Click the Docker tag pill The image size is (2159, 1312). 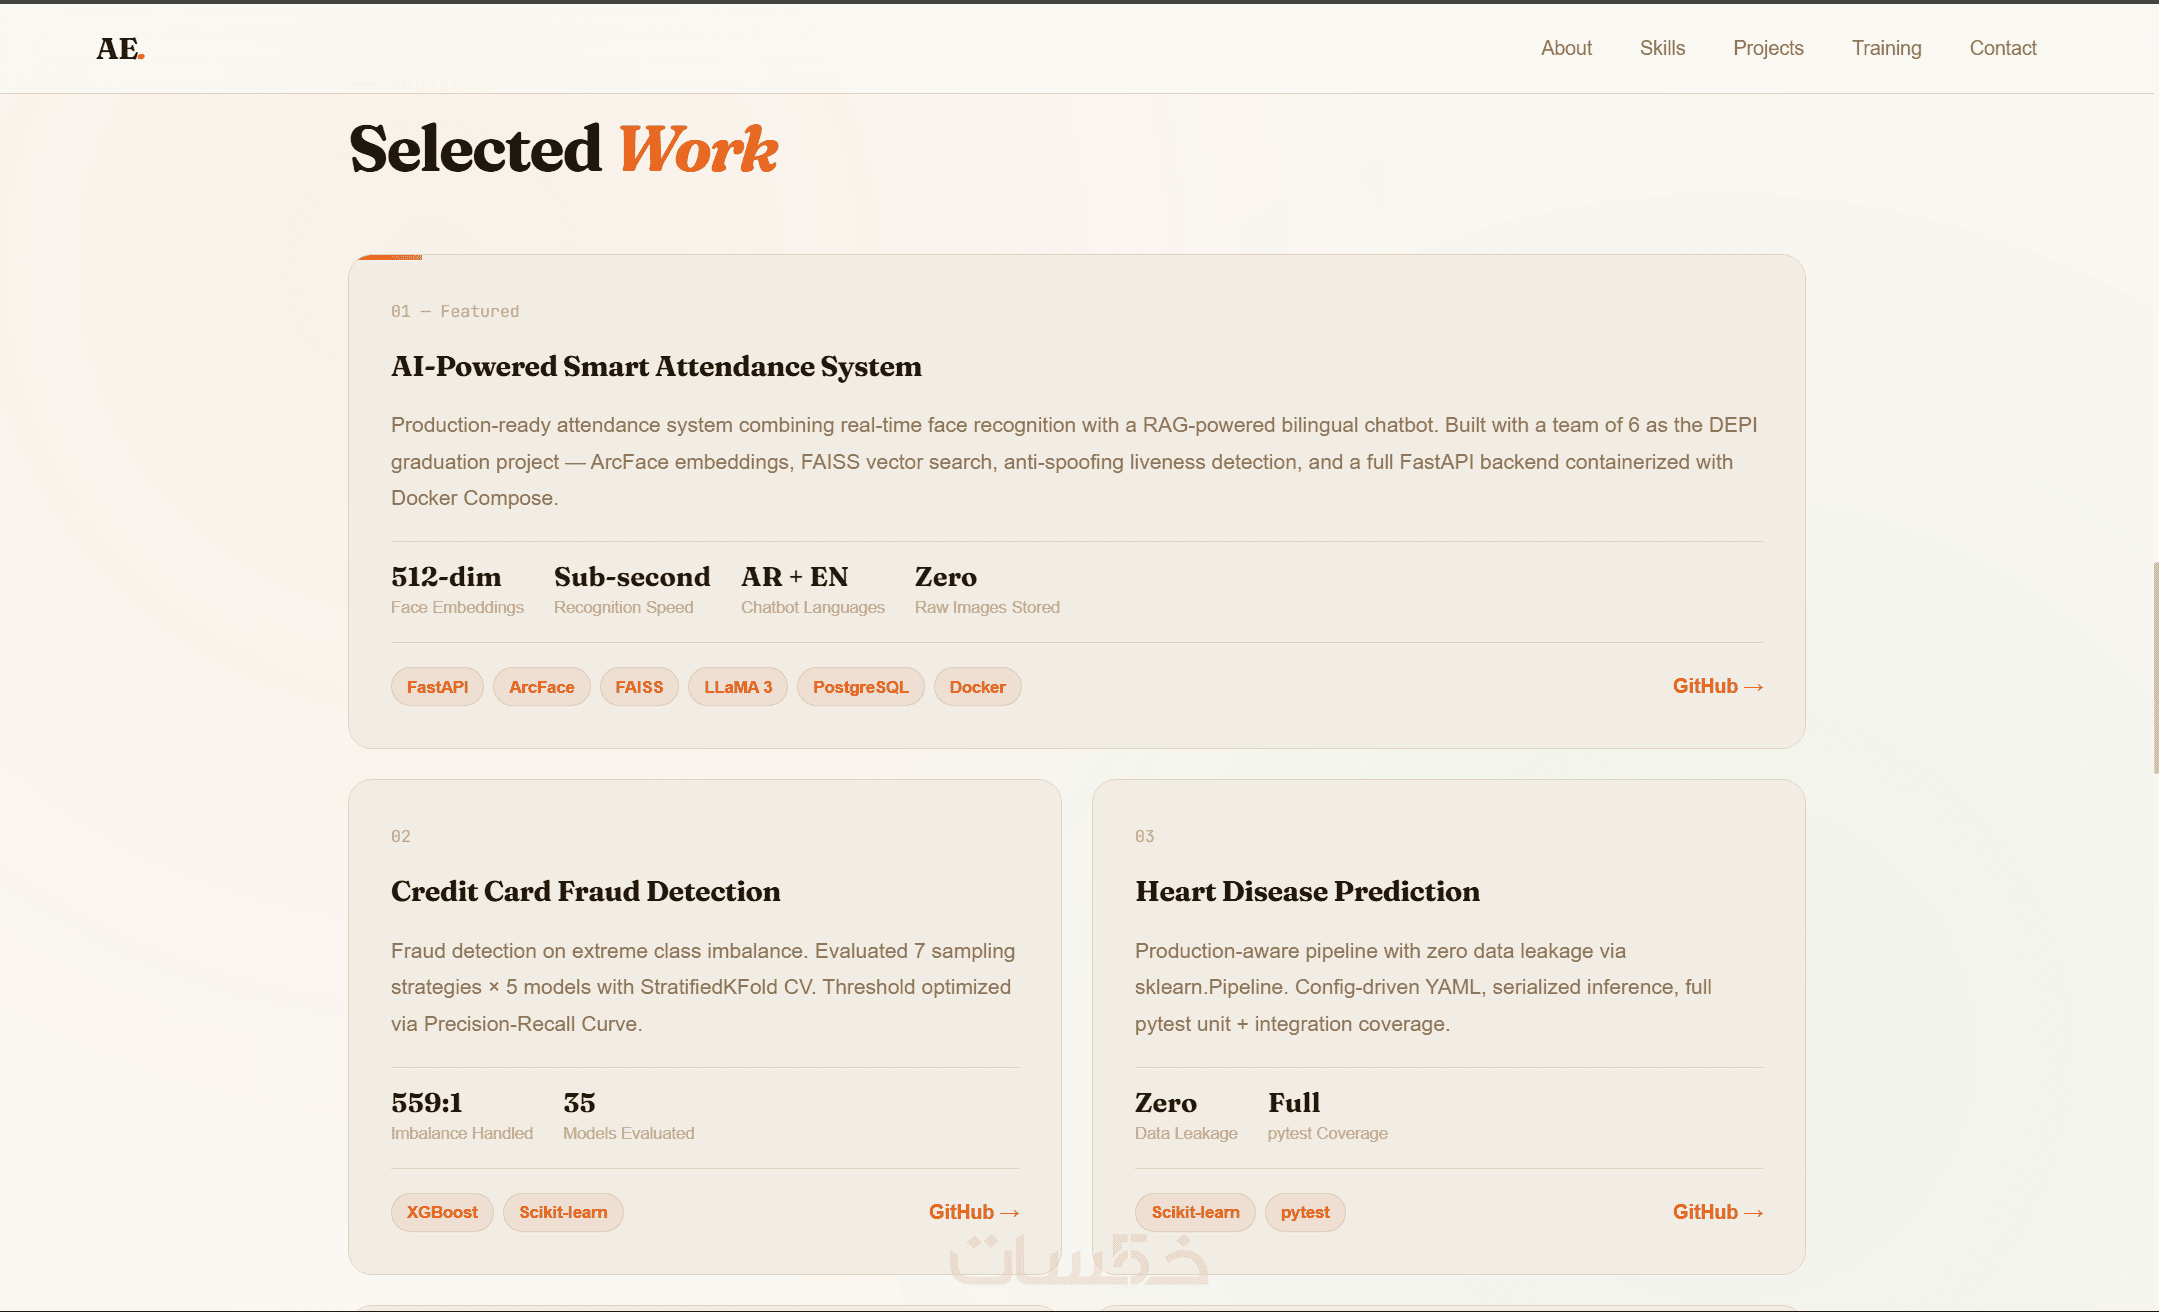(x=977, y=687)
